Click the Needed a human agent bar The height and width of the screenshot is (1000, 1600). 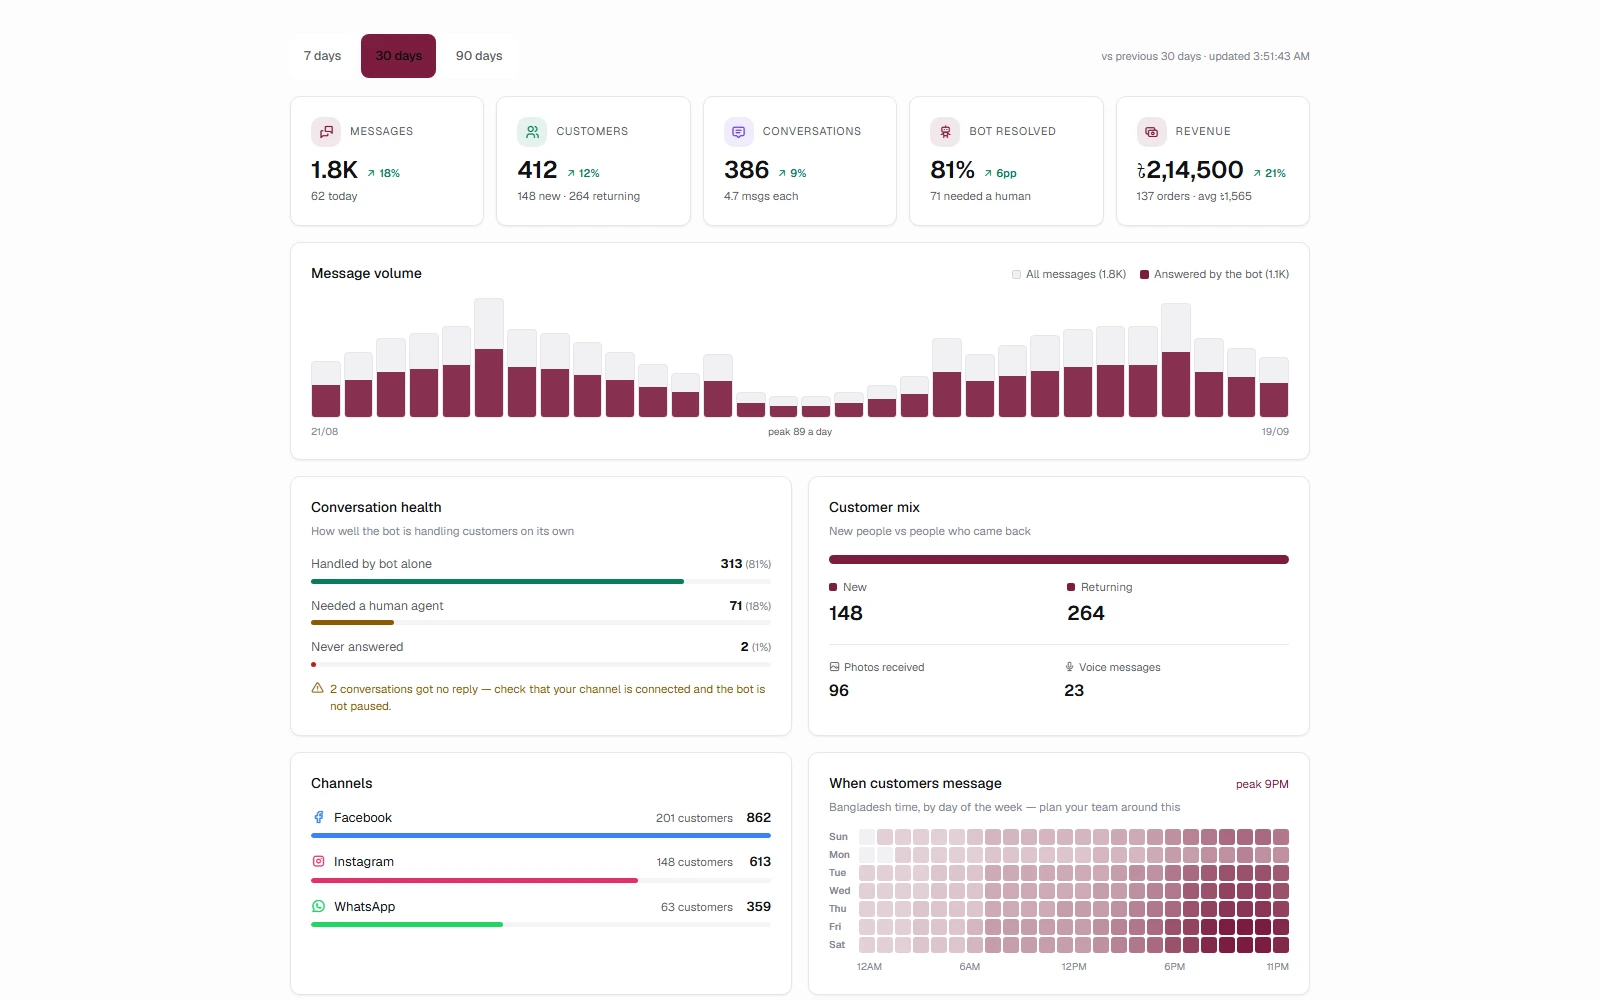[541, 622]
